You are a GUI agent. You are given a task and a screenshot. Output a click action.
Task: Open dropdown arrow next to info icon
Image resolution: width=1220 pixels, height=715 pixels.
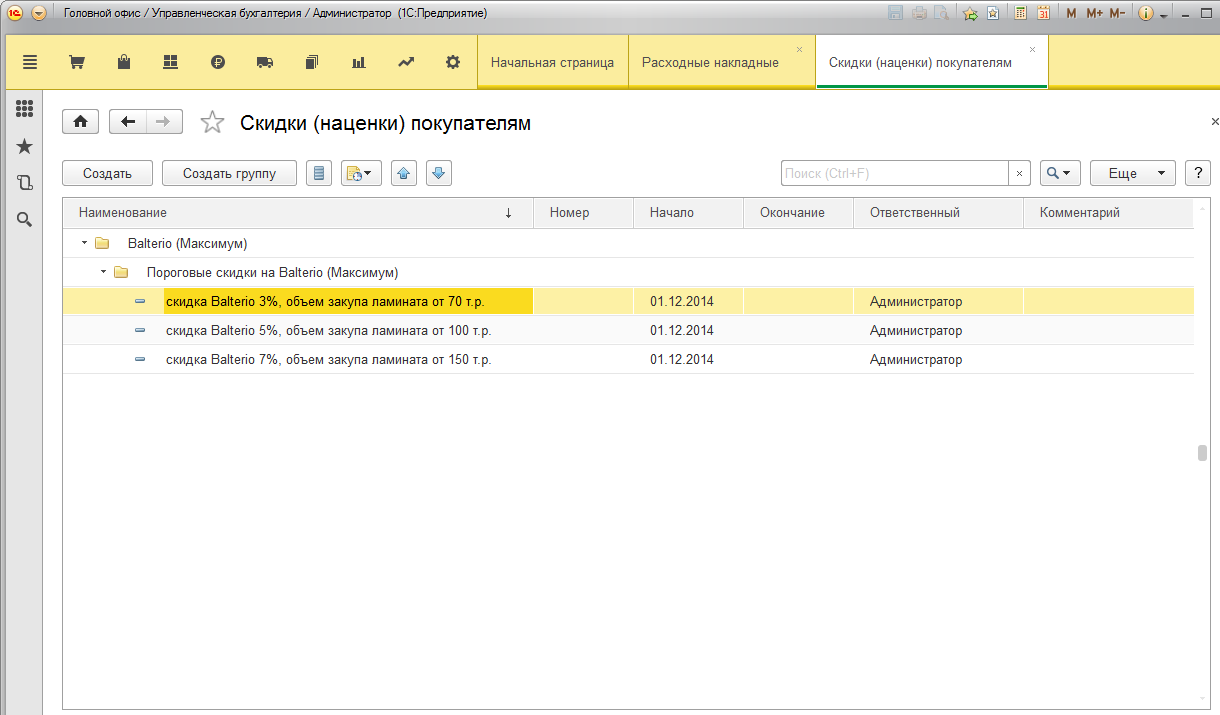pos(1164,15)
